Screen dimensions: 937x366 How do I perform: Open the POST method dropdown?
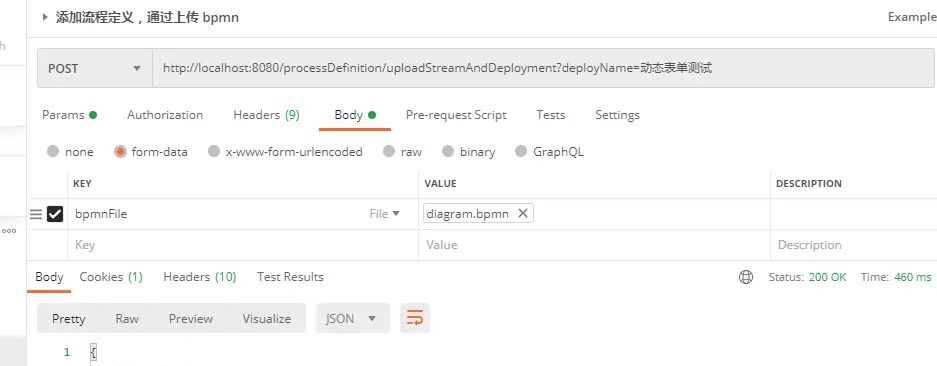94,68
